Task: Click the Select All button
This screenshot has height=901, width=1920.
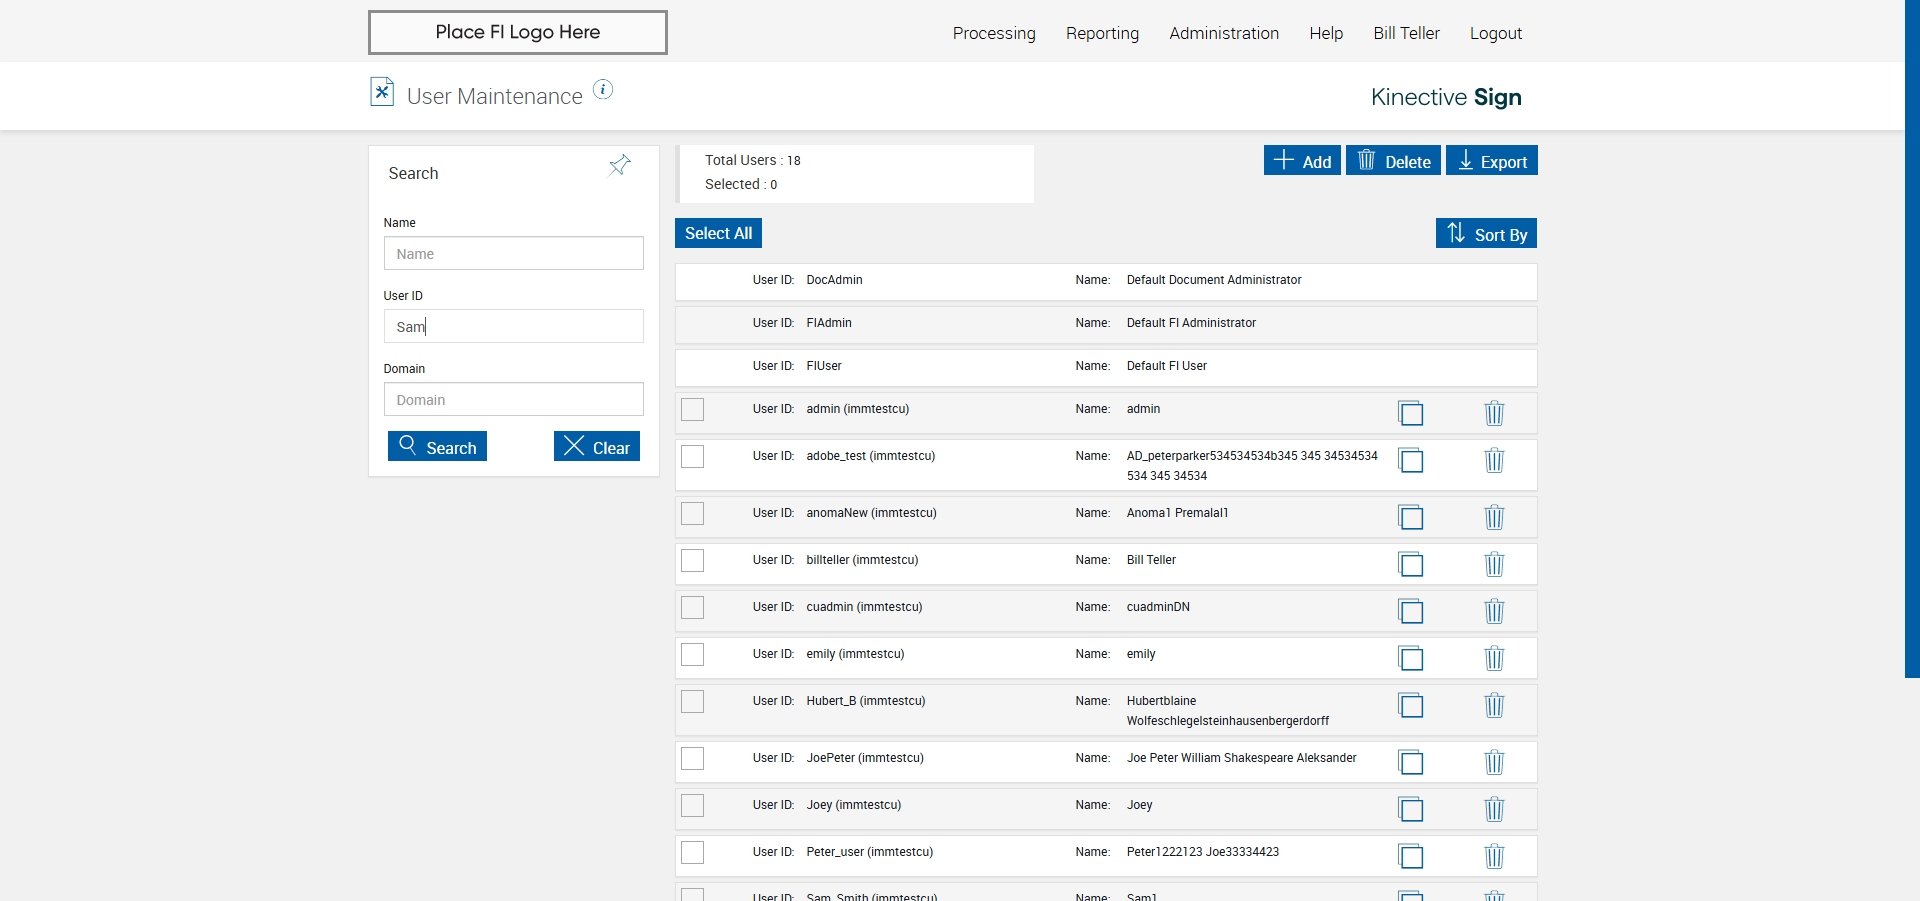Action: (x=718, y=233)
